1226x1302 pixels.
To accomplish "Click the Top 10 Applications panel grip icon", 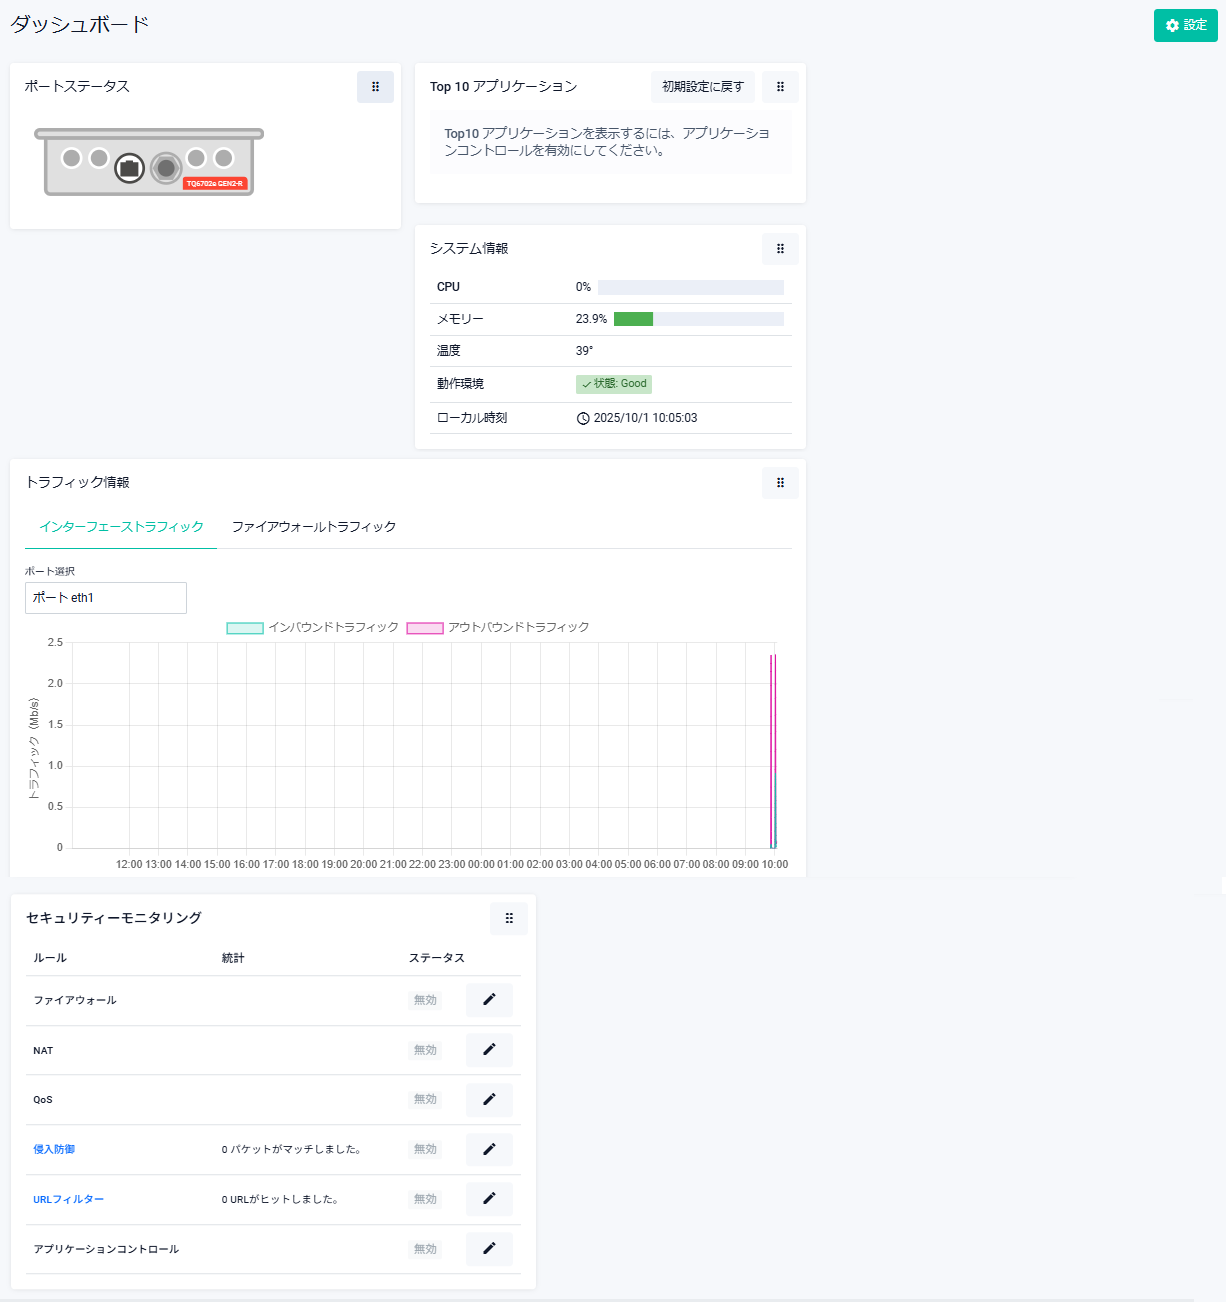I will point(780,87).
